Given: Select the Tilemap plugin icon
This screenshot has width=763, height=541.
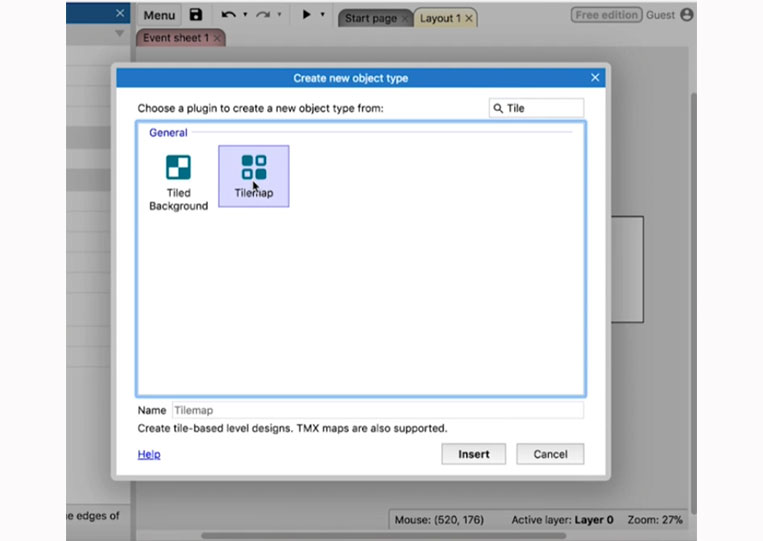Looking at the screenshot, I should 254,167.
